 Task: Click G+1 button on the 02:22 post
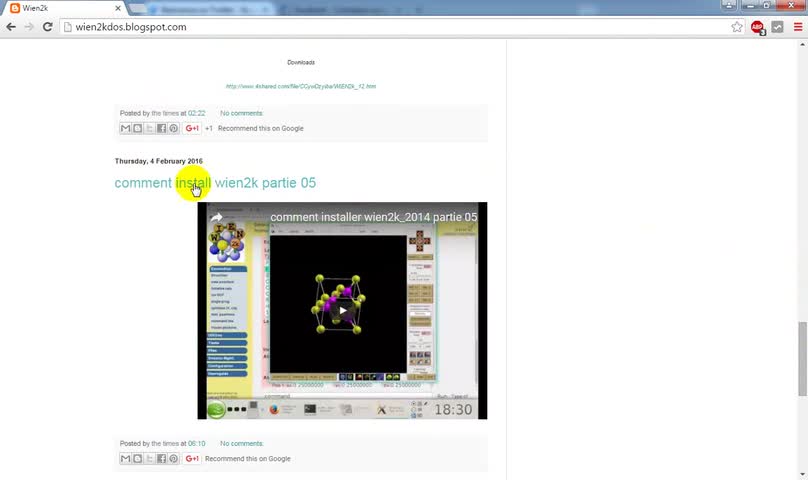192,128
